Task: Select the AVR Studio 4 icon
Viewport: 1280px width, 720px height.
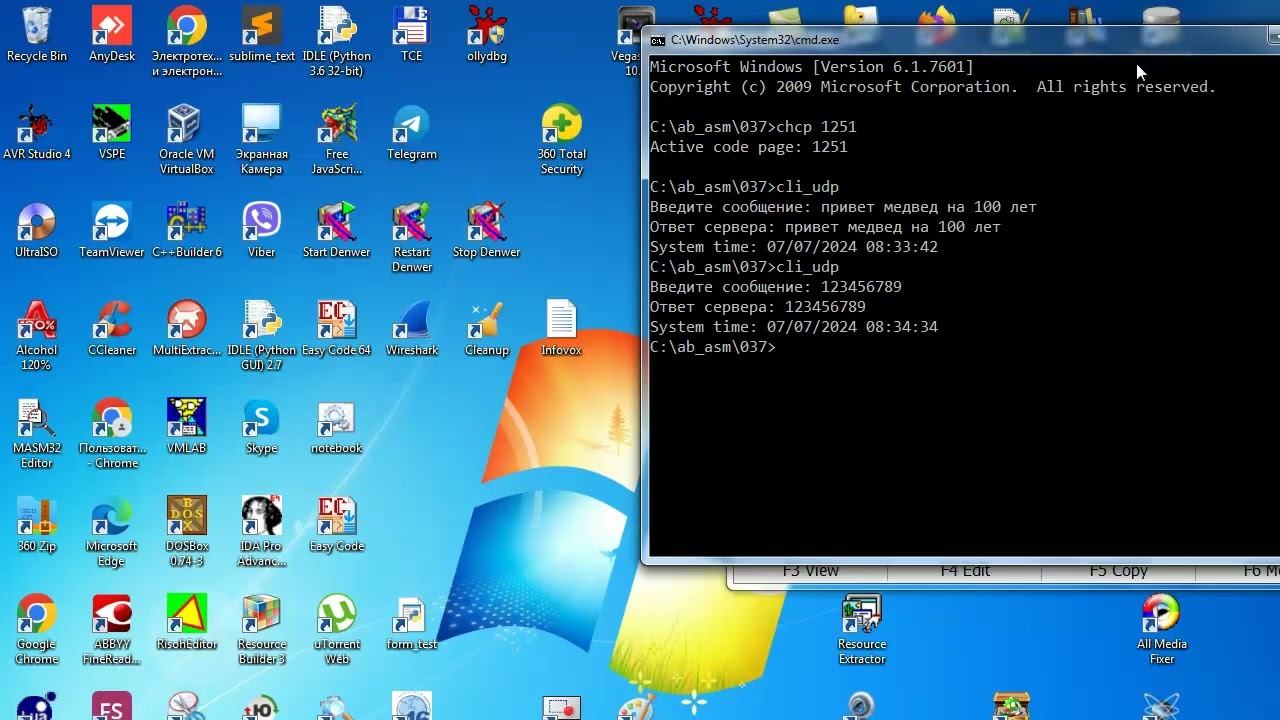Action: [37, 133]
